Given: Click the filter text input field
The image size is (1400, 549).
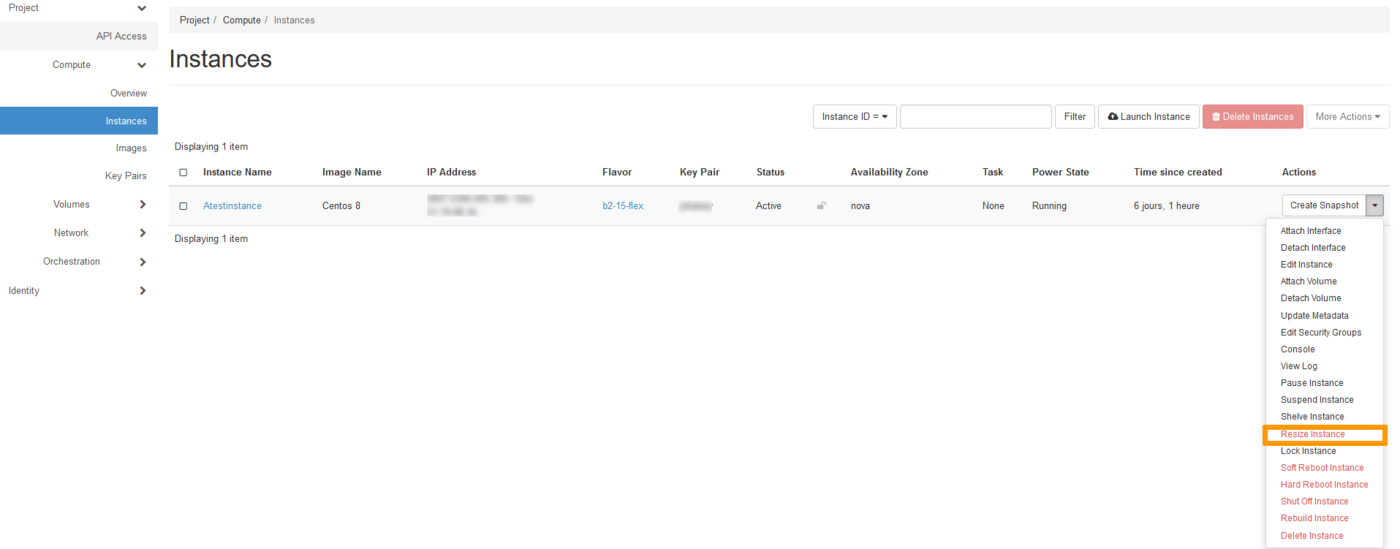Looking at the screenshot, I should pyautogui.click(x=975, y=117).
